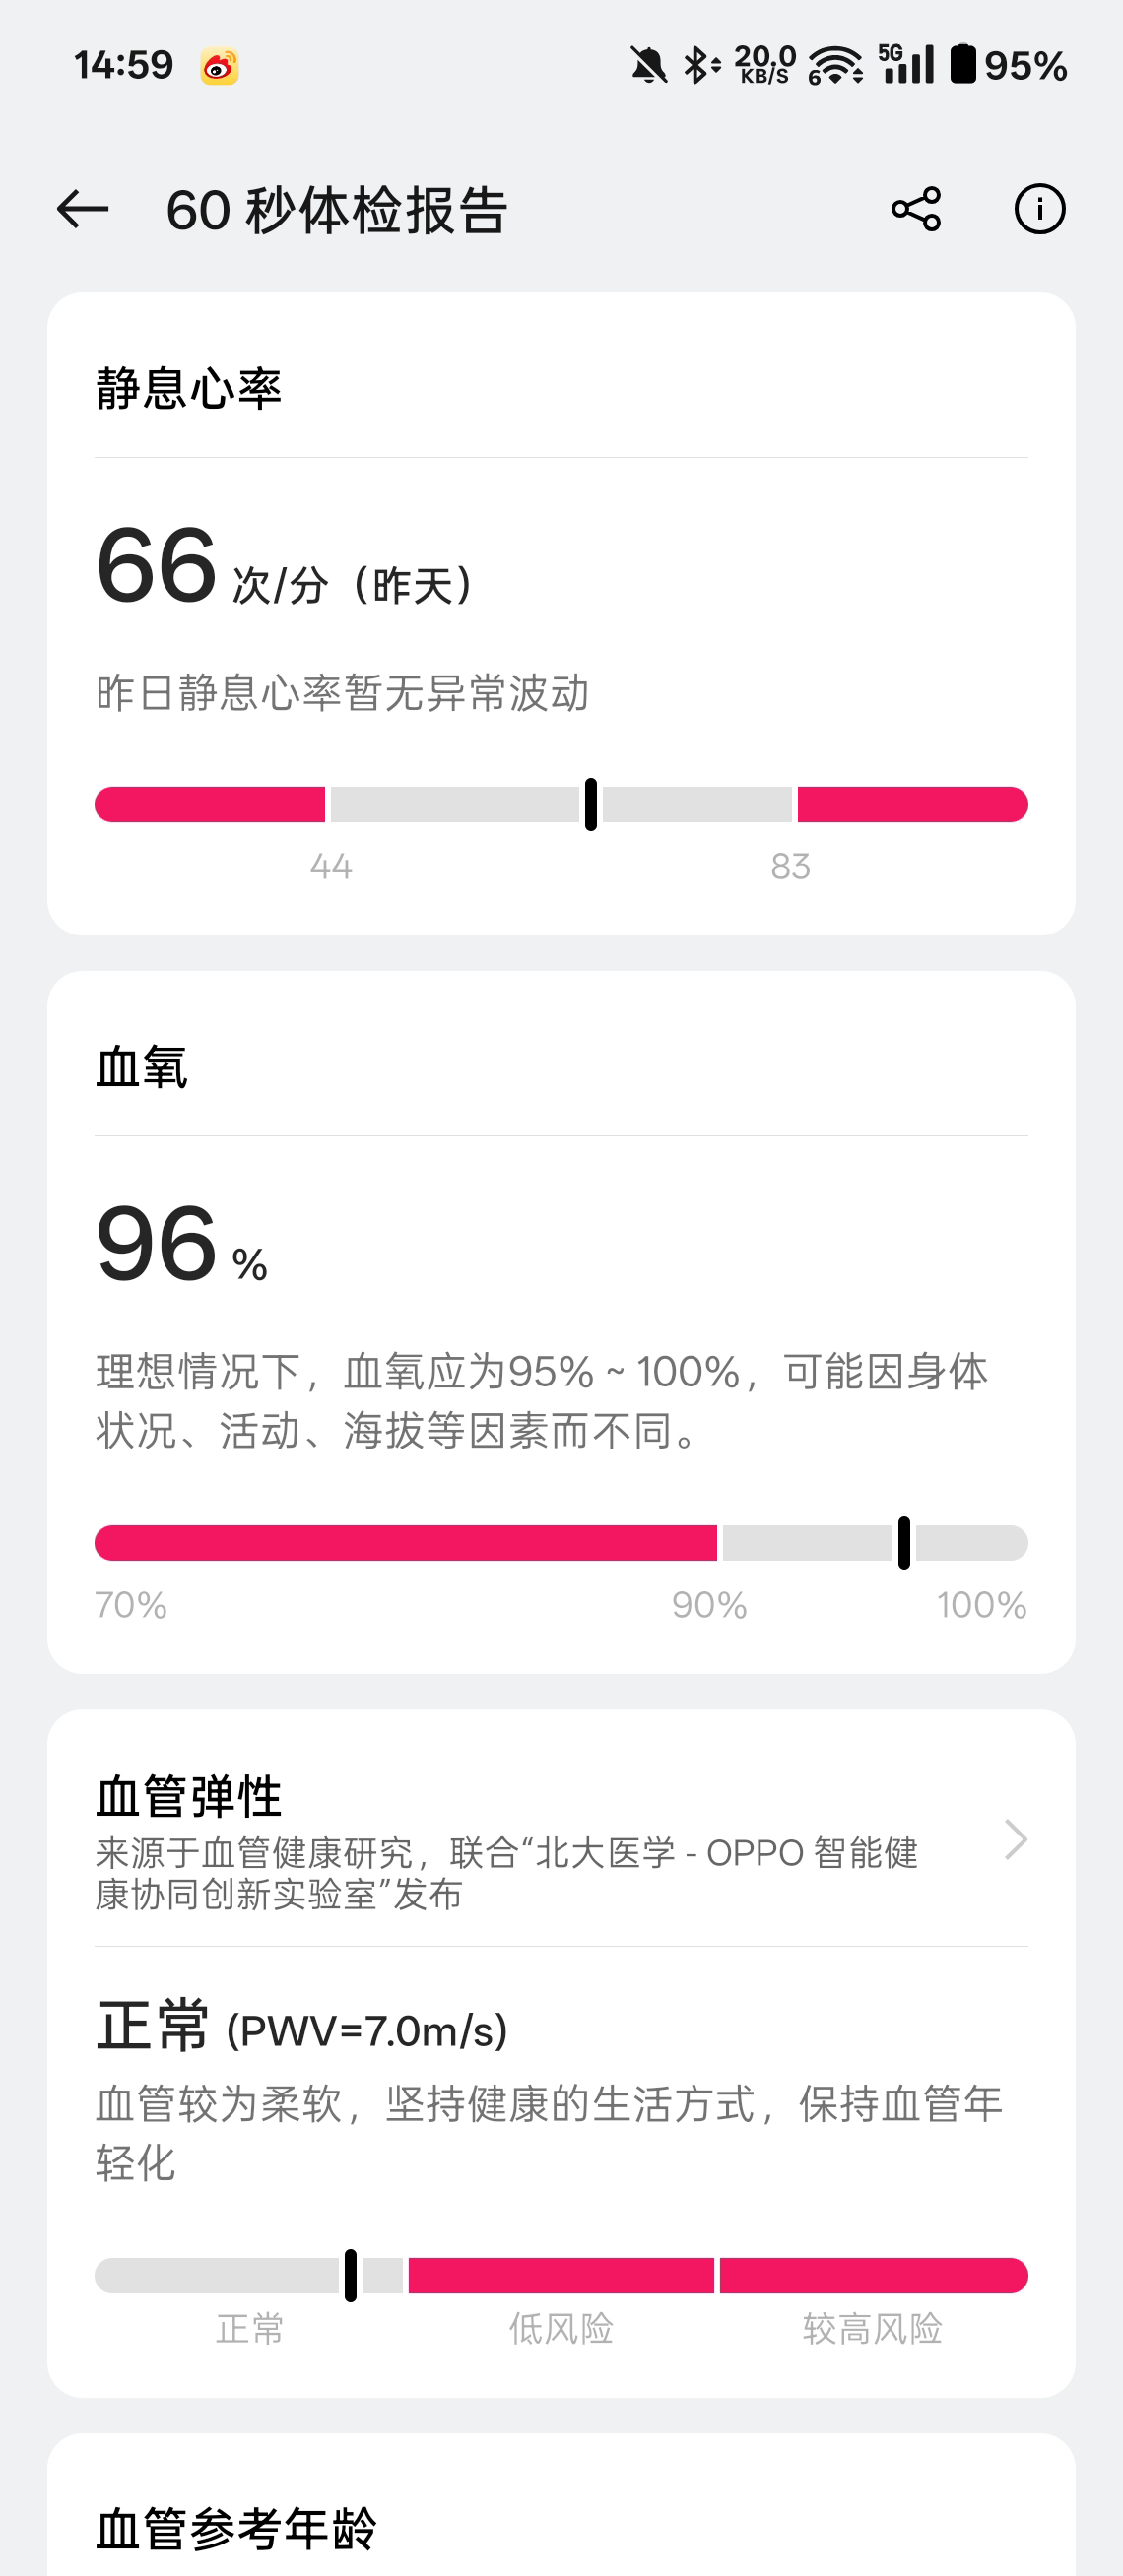Tap the blood oxygen bar marker
This screenshot has height=2576, width=1123.
coord(904,1542)
